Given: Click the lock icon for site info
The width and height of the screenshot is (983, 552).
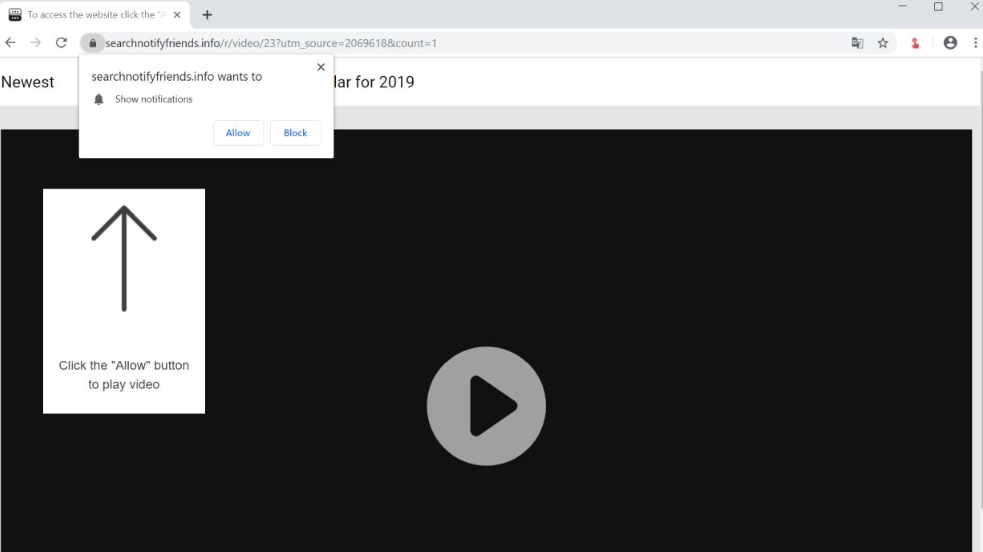Looking at the screenshot, I should (x=92, y=43).
